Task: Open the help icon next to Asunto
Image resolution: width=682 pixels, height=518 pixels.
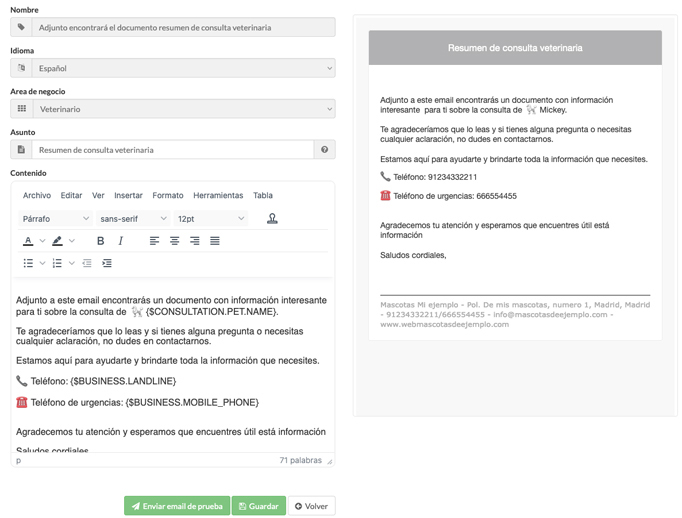Action: coord(324,150)
